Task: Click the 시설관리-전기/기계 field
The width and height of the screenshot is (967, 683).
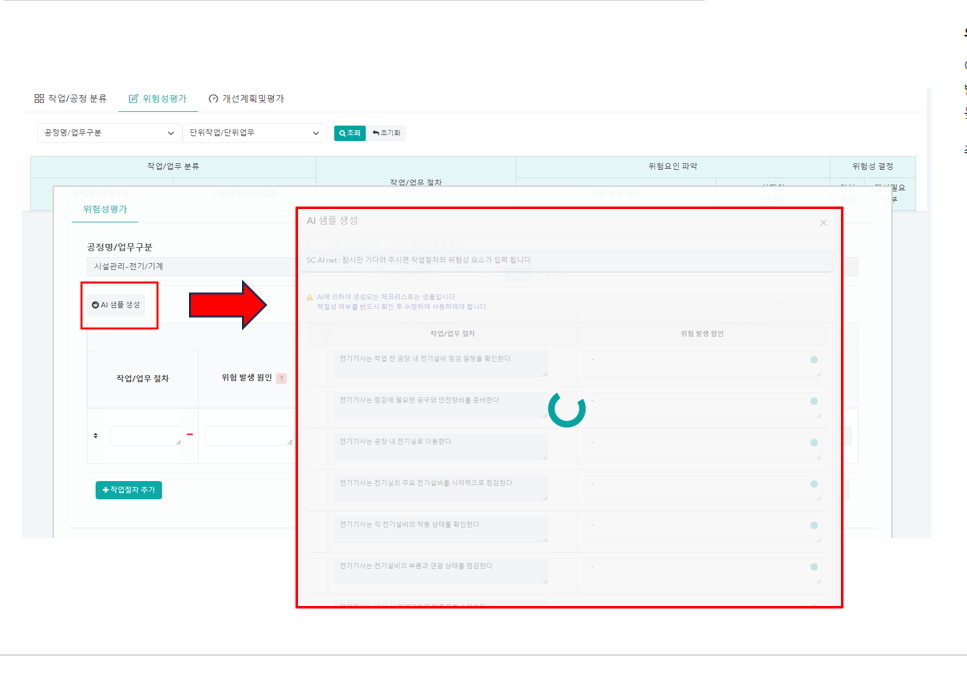Action: point(191,267)
